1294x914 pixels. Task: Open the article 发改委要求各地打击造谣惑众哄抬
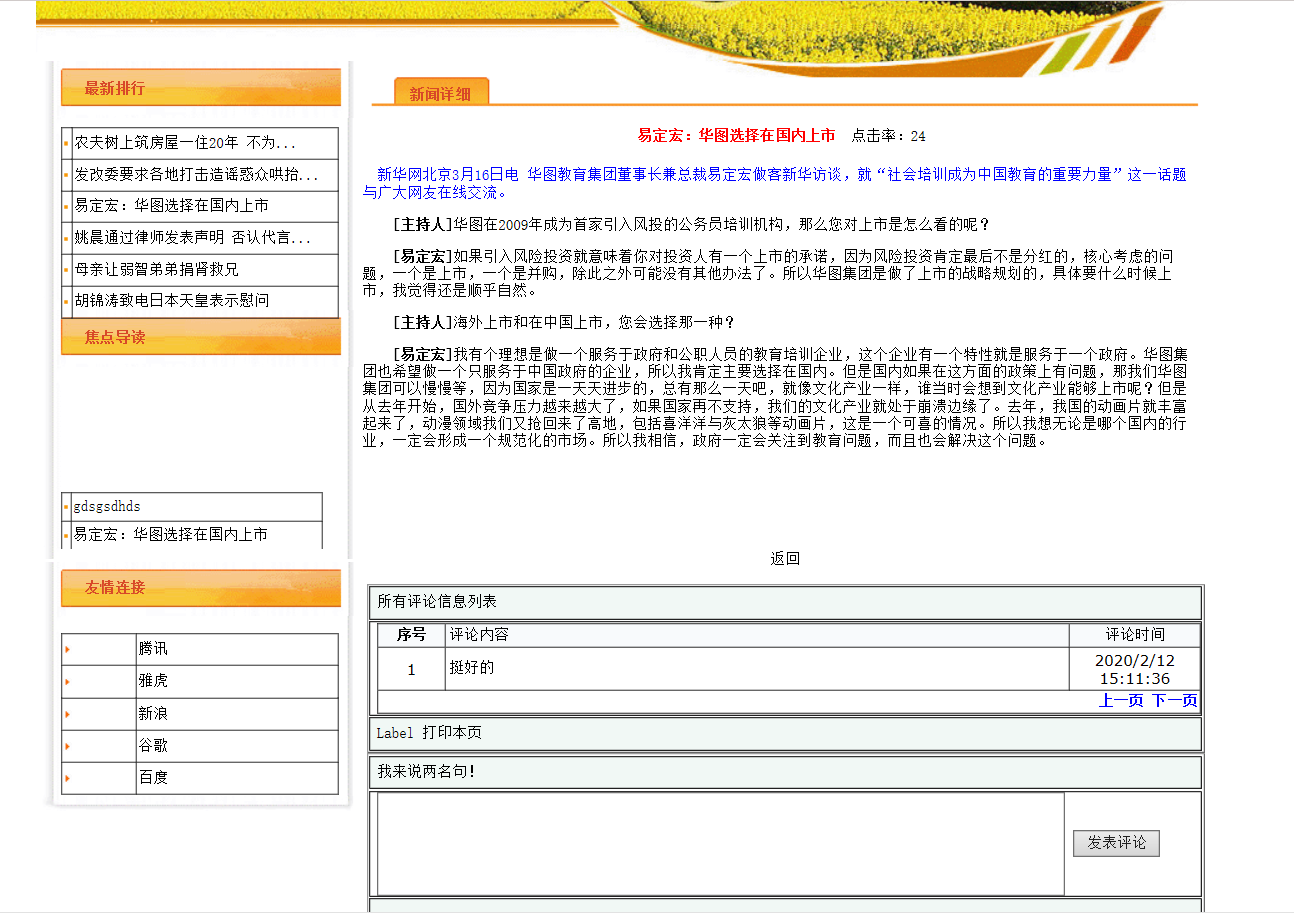(196, 175)
